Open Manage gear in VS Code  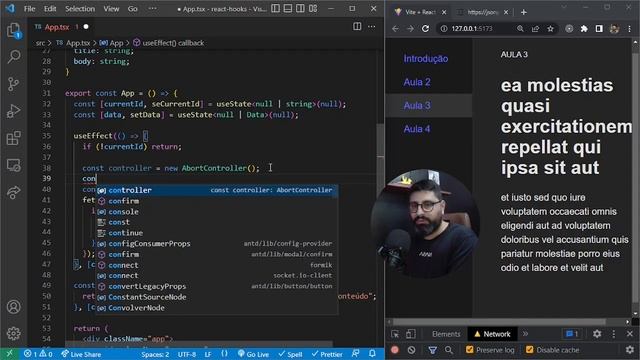[x=13, y=333]
